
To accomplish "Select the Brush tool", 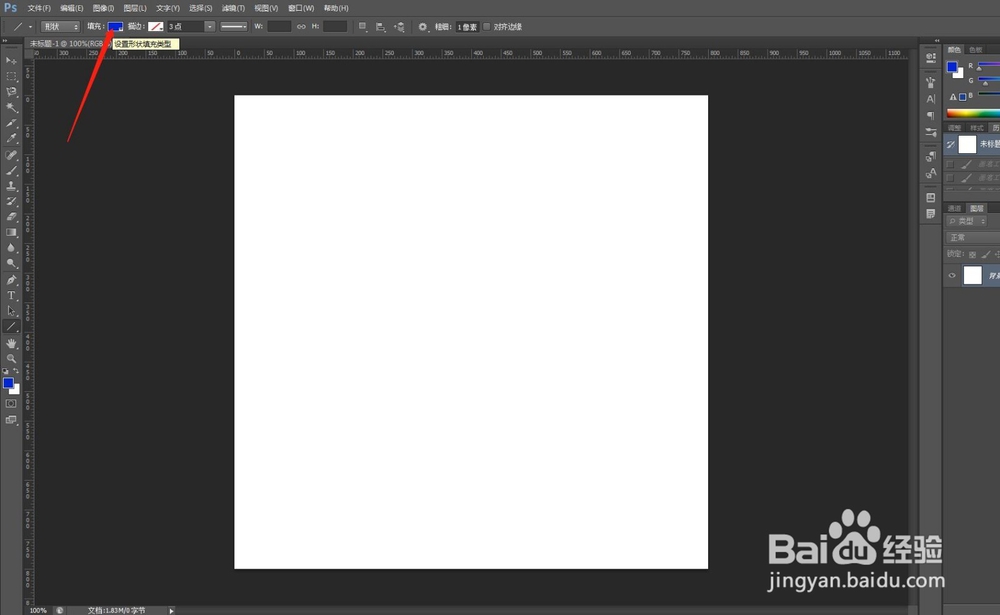I will click(x=11, y=170).
